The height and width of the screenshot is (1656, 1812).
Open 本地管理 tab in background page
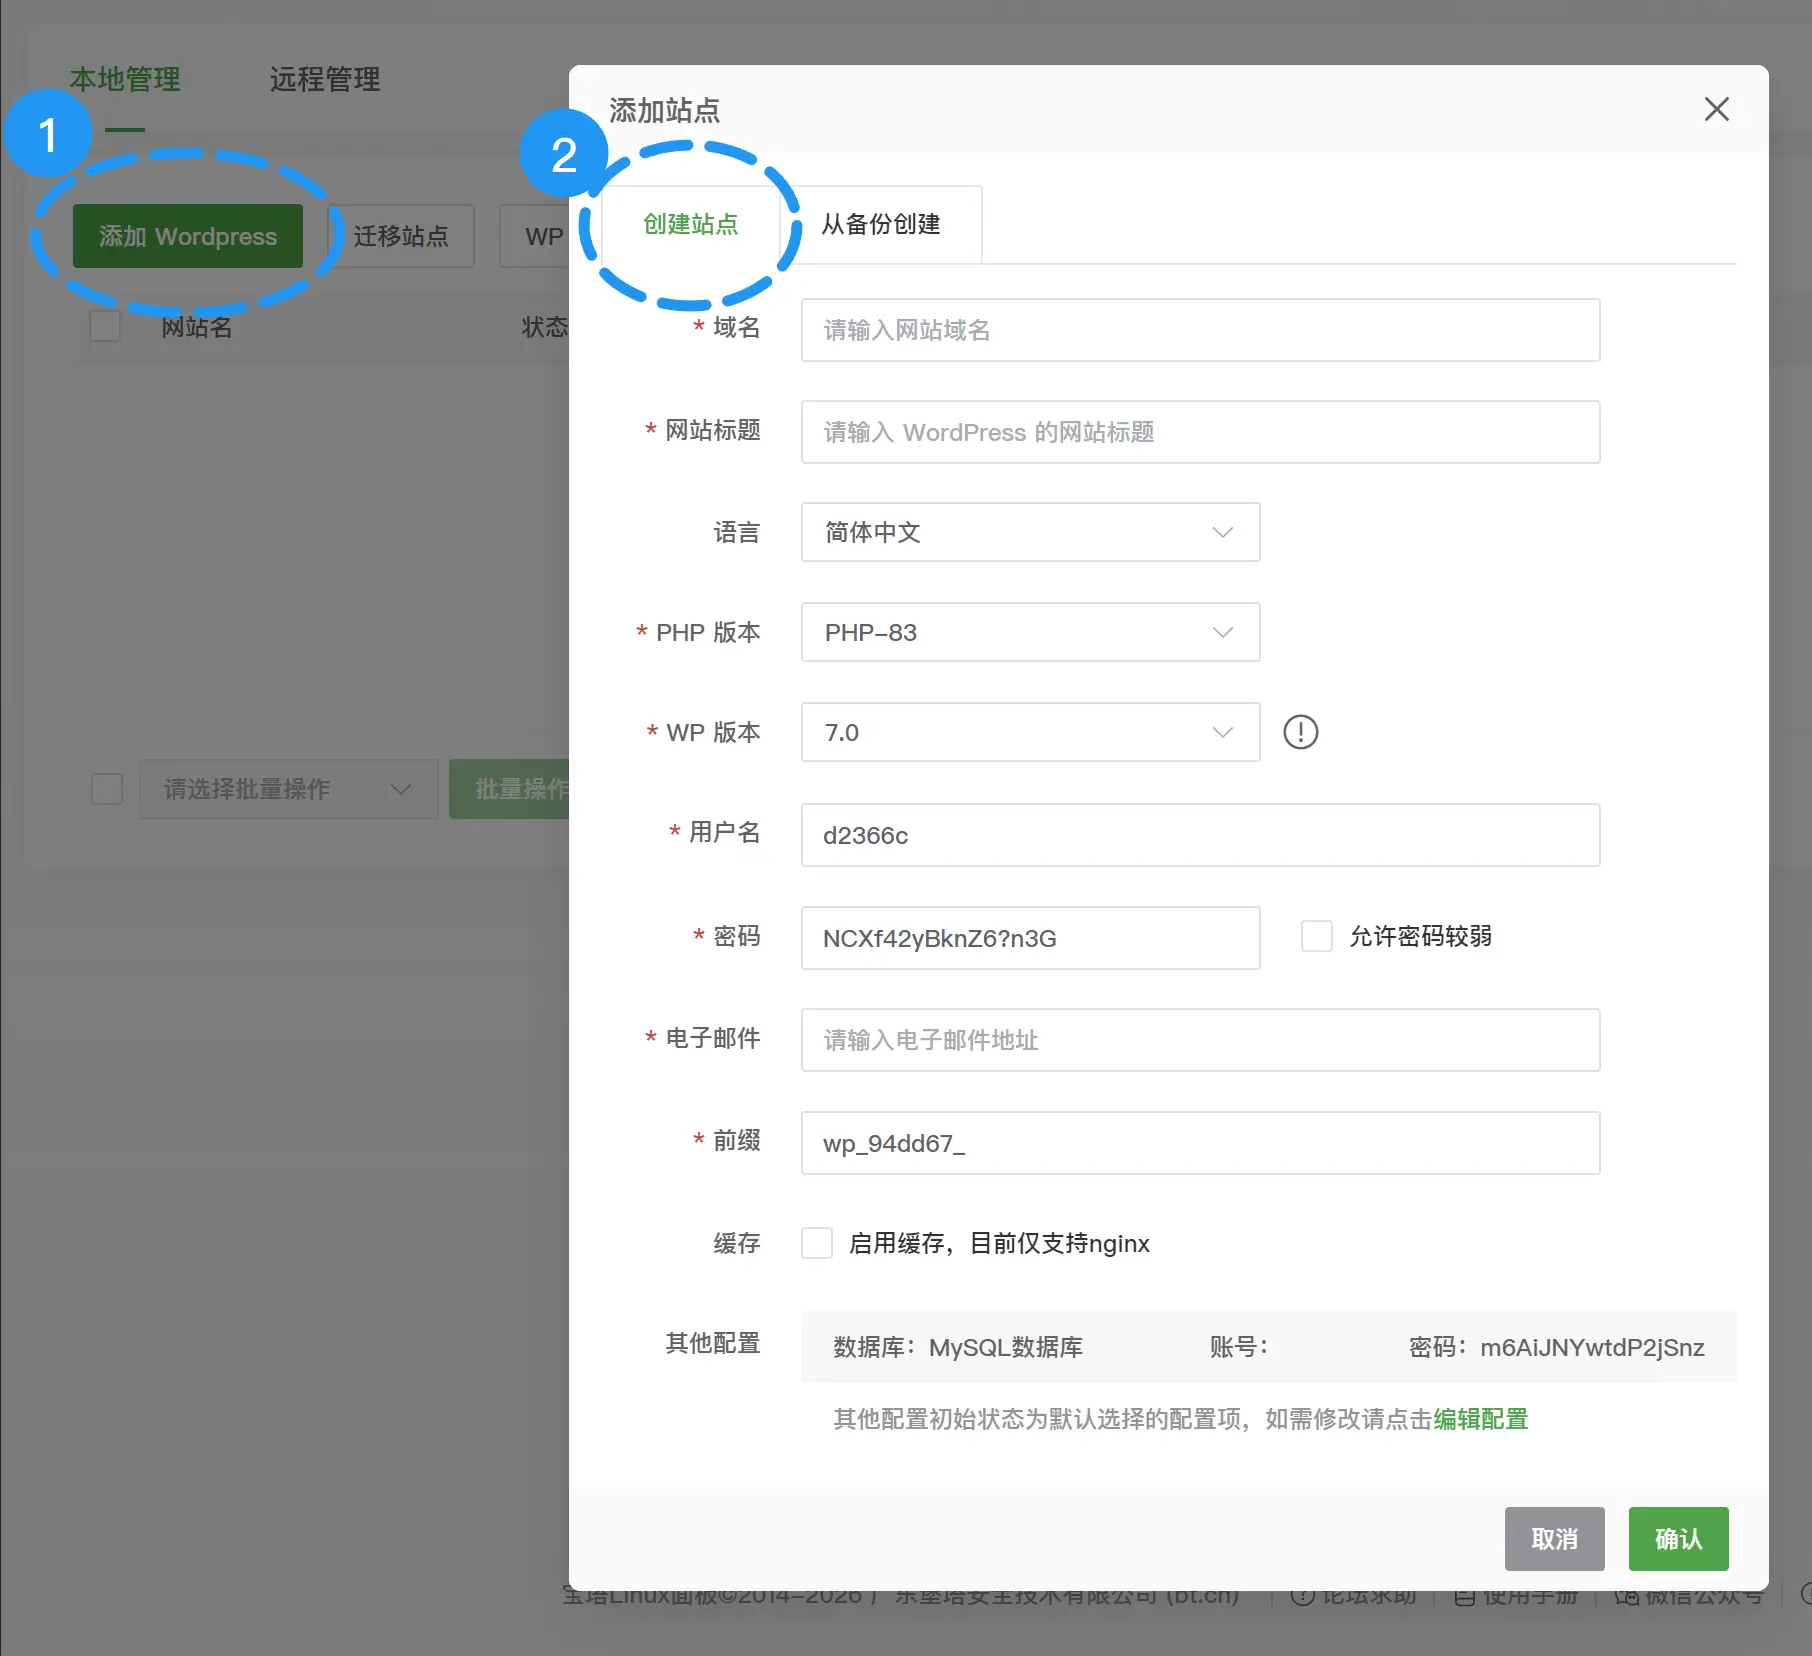125,79
